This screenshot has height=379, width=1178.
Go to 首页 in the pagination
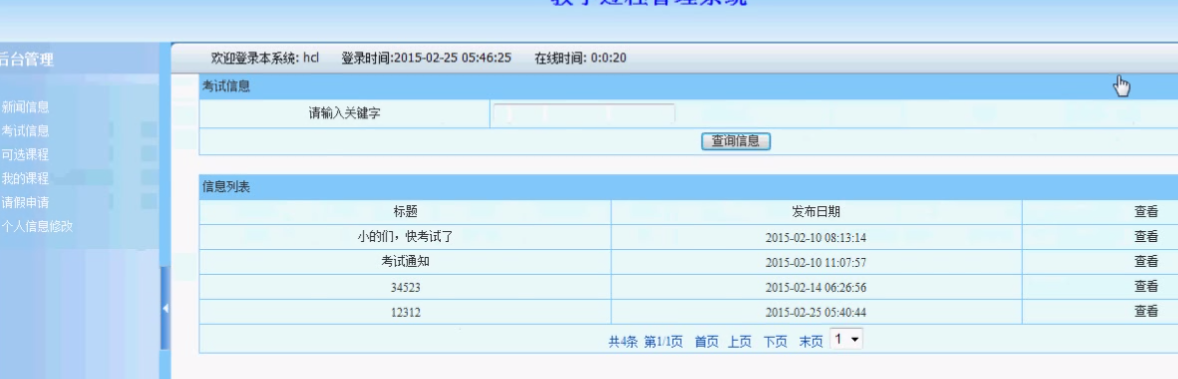[706, 341]
